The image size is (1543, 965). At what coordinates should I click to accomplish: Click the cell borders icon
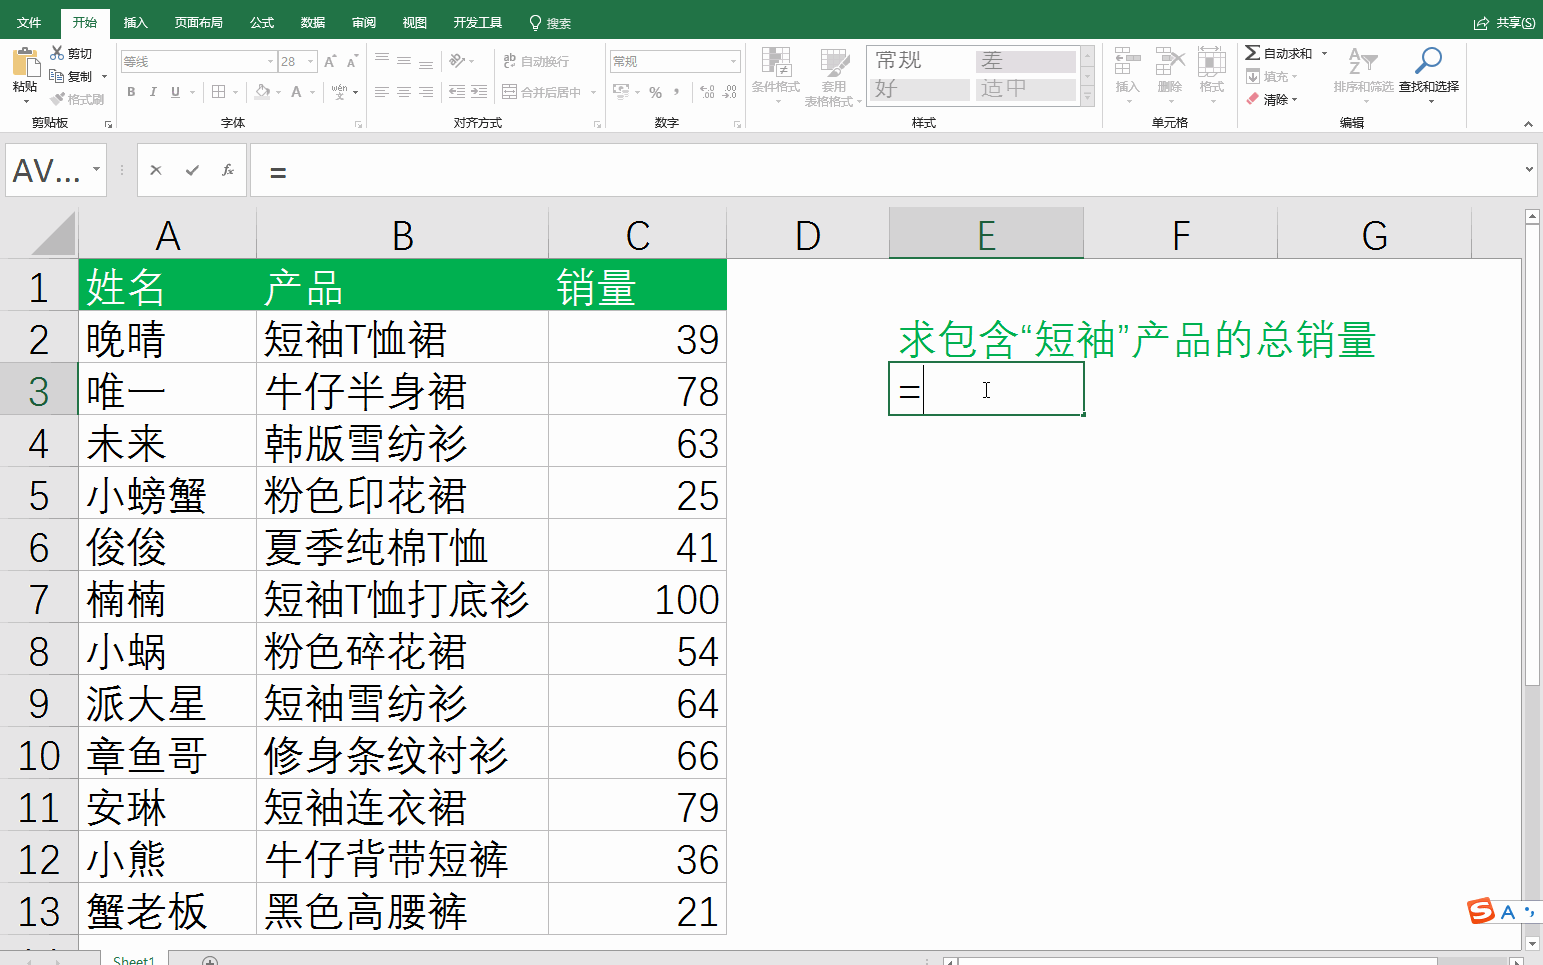coord(219,92)
